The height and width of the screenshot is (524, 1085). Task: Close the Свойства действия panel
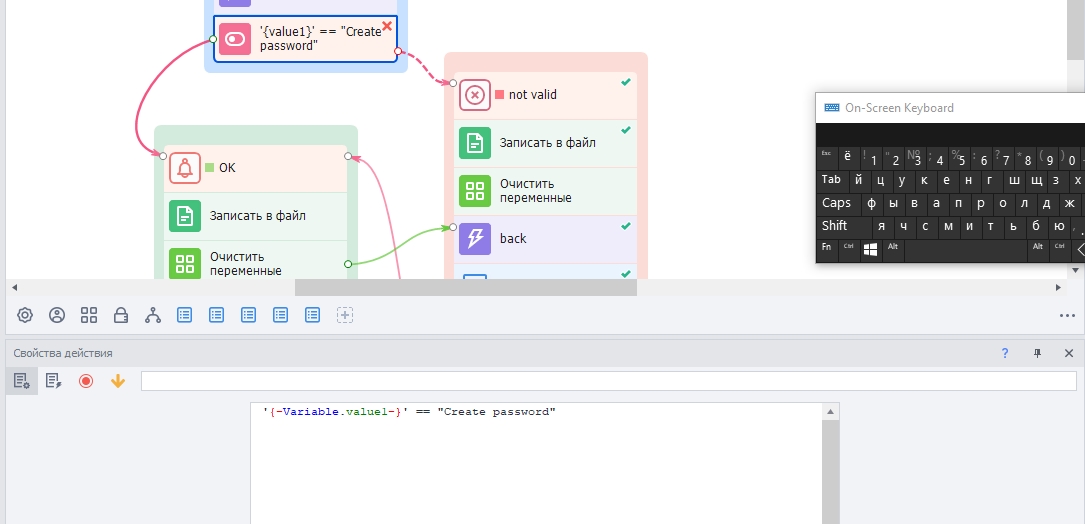[1068, 353]
